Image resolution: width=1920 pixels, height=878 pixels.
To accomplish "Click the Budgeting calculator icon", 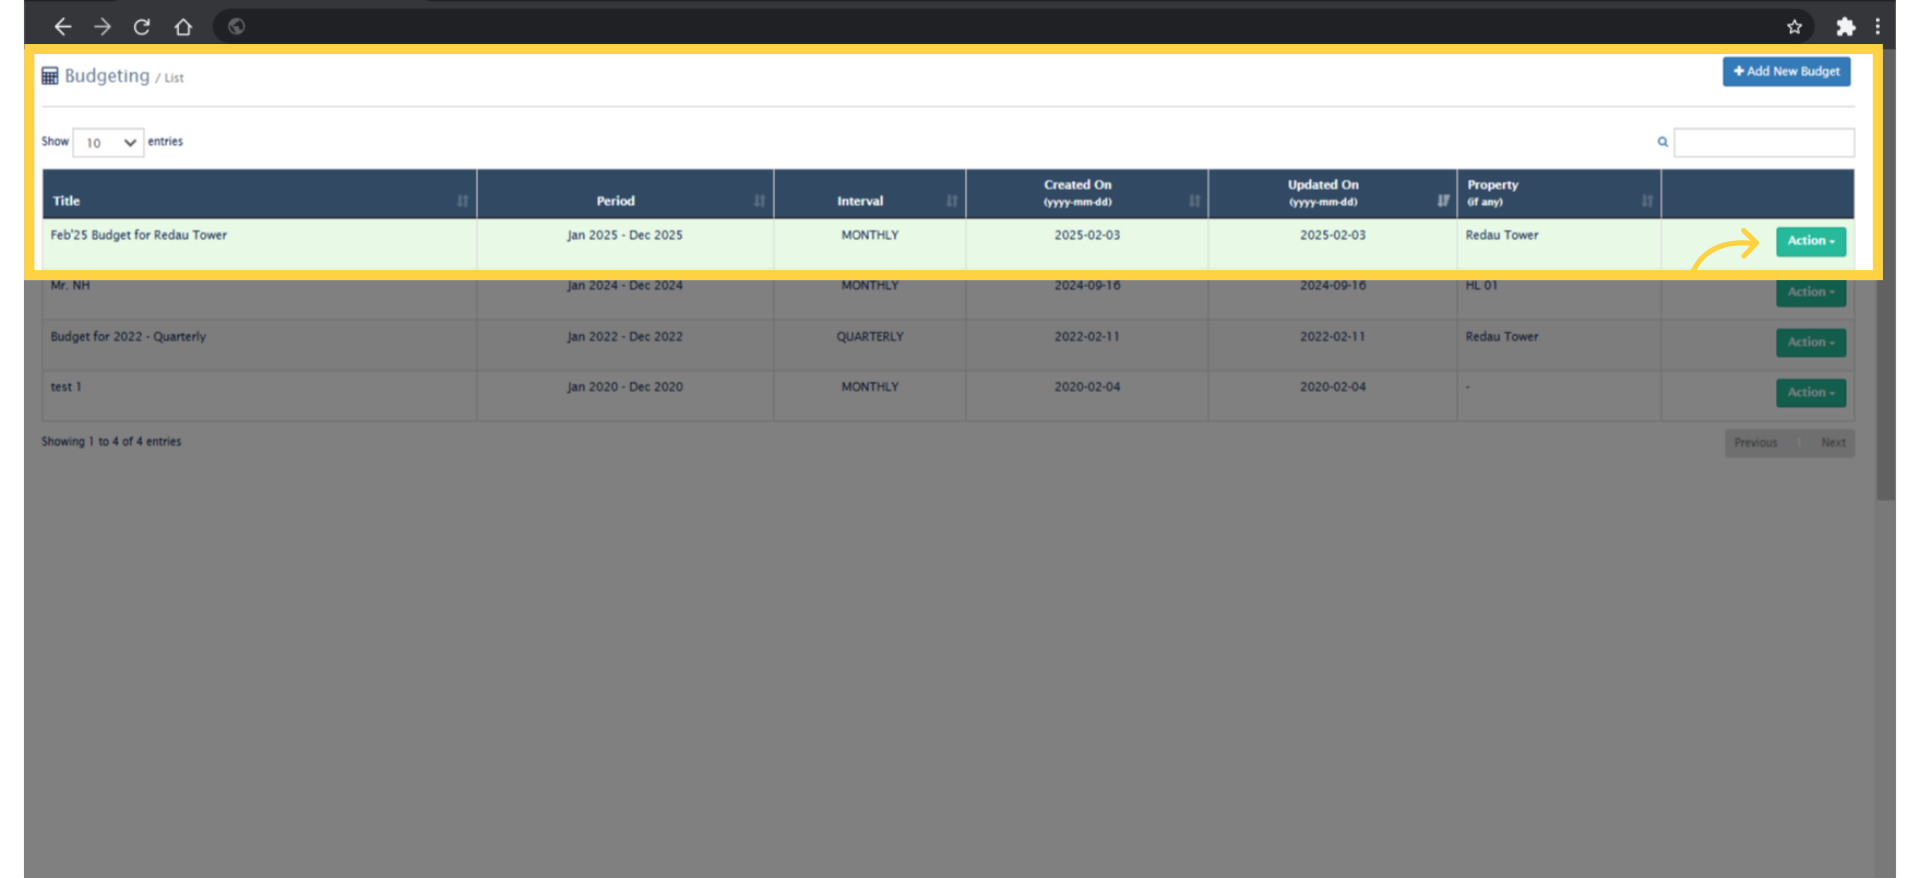I will [50, 76].
